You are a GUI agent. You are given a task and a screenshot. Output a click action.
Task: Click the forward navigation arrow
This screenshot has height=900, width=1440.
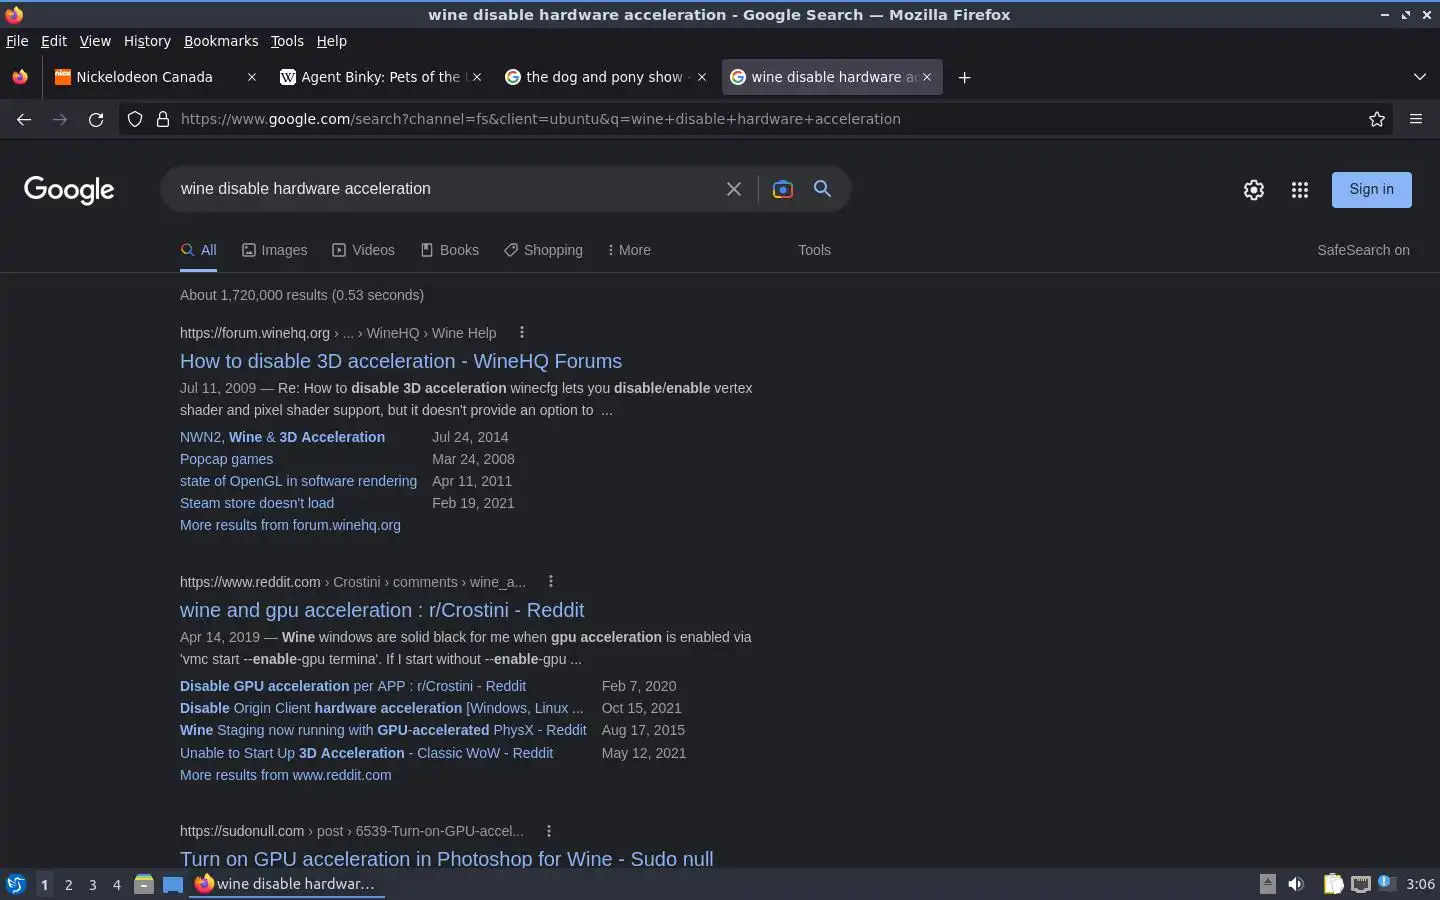click(x=60, y=119)
